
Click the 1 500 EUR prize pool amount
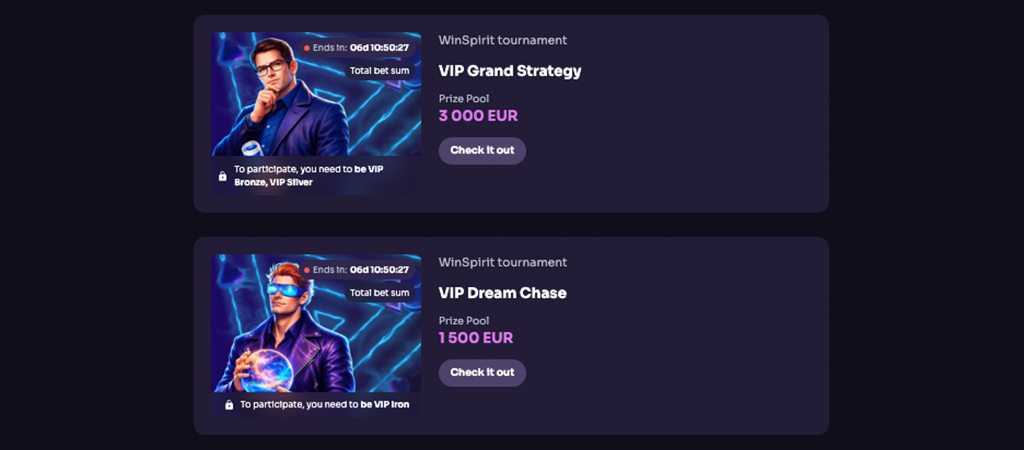[x=475, y=338]
